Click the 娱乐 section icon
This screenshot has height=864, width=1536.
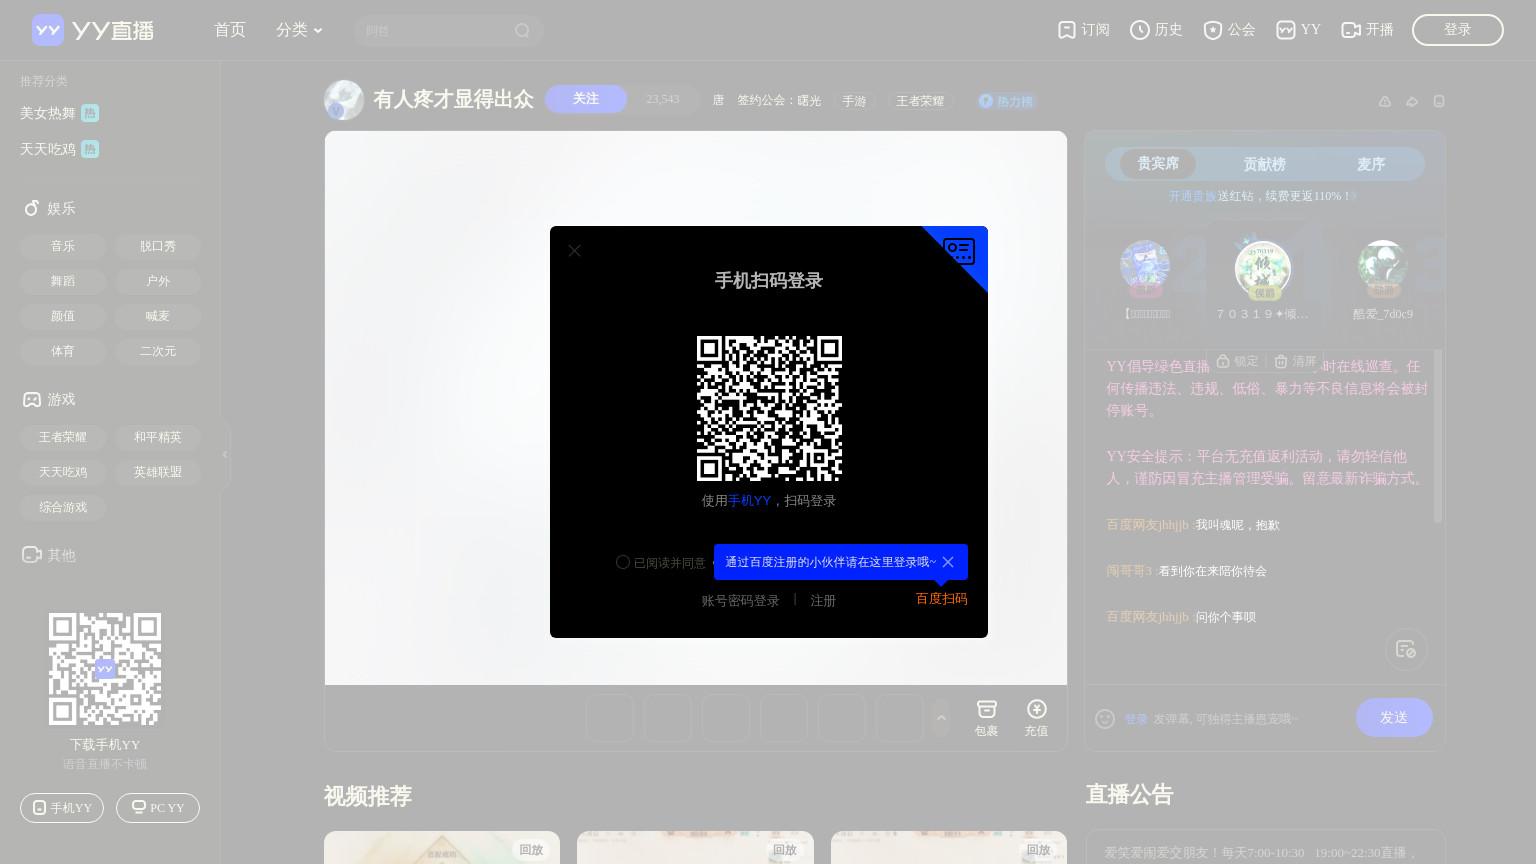[31, 208]
